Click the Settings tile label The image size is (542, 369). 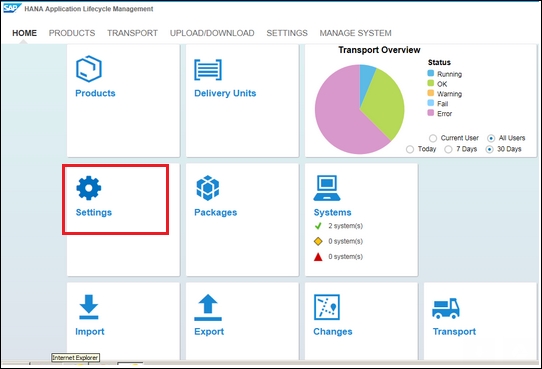(94, 212)
